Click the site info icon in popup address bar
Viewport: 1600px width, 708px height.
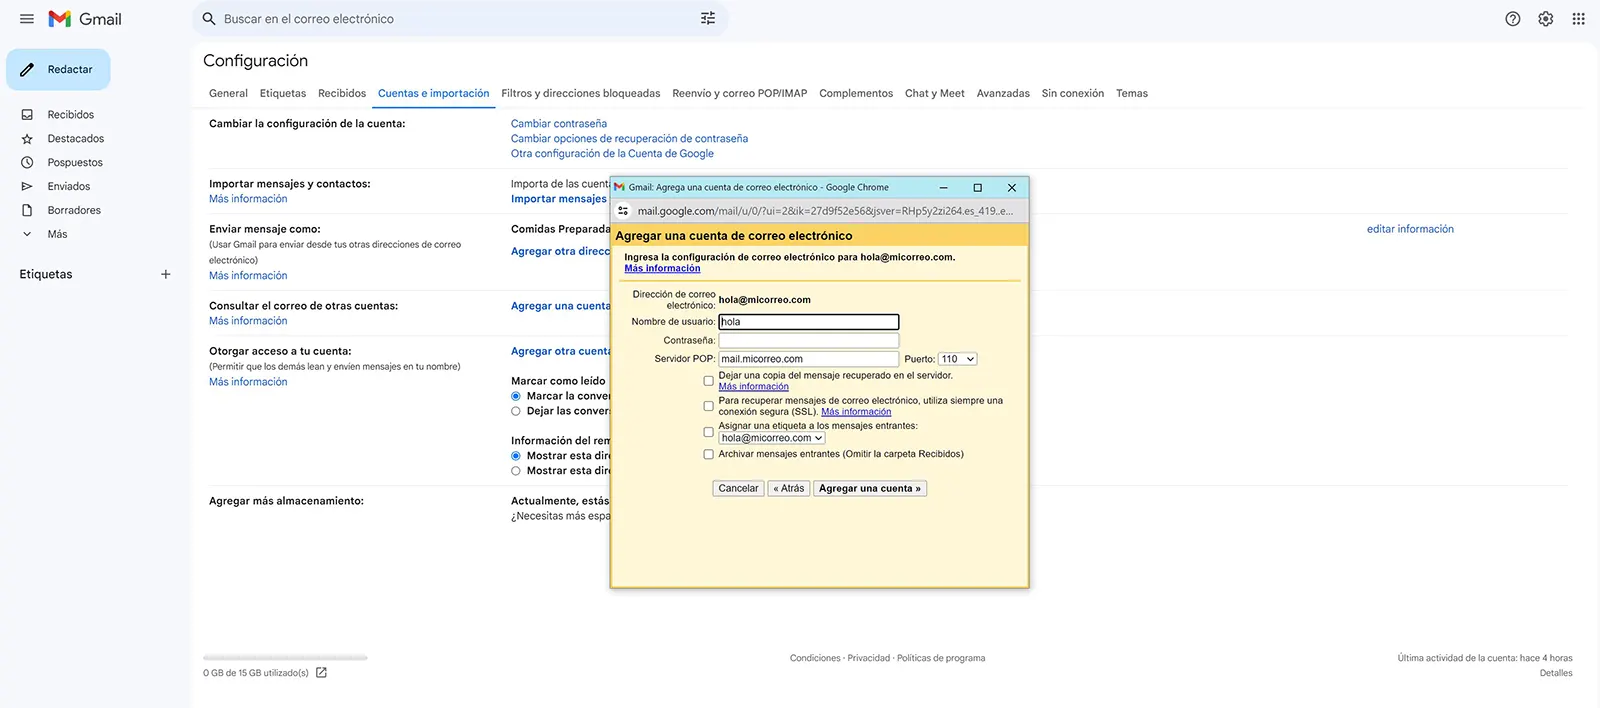coord(623,211)
